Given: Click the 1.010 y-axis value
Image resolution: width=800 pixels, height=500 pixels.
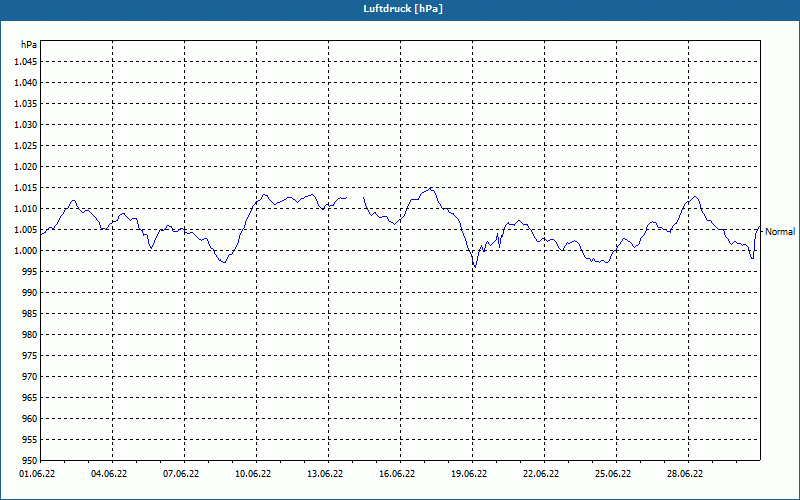Looking at the screenshot, I should click(26, 209).
